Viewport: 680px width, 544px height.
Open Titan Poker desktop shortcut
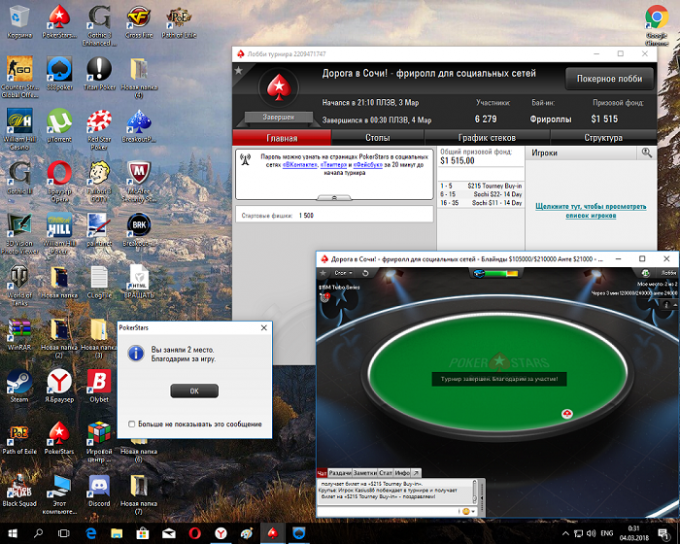click(99, 73)
